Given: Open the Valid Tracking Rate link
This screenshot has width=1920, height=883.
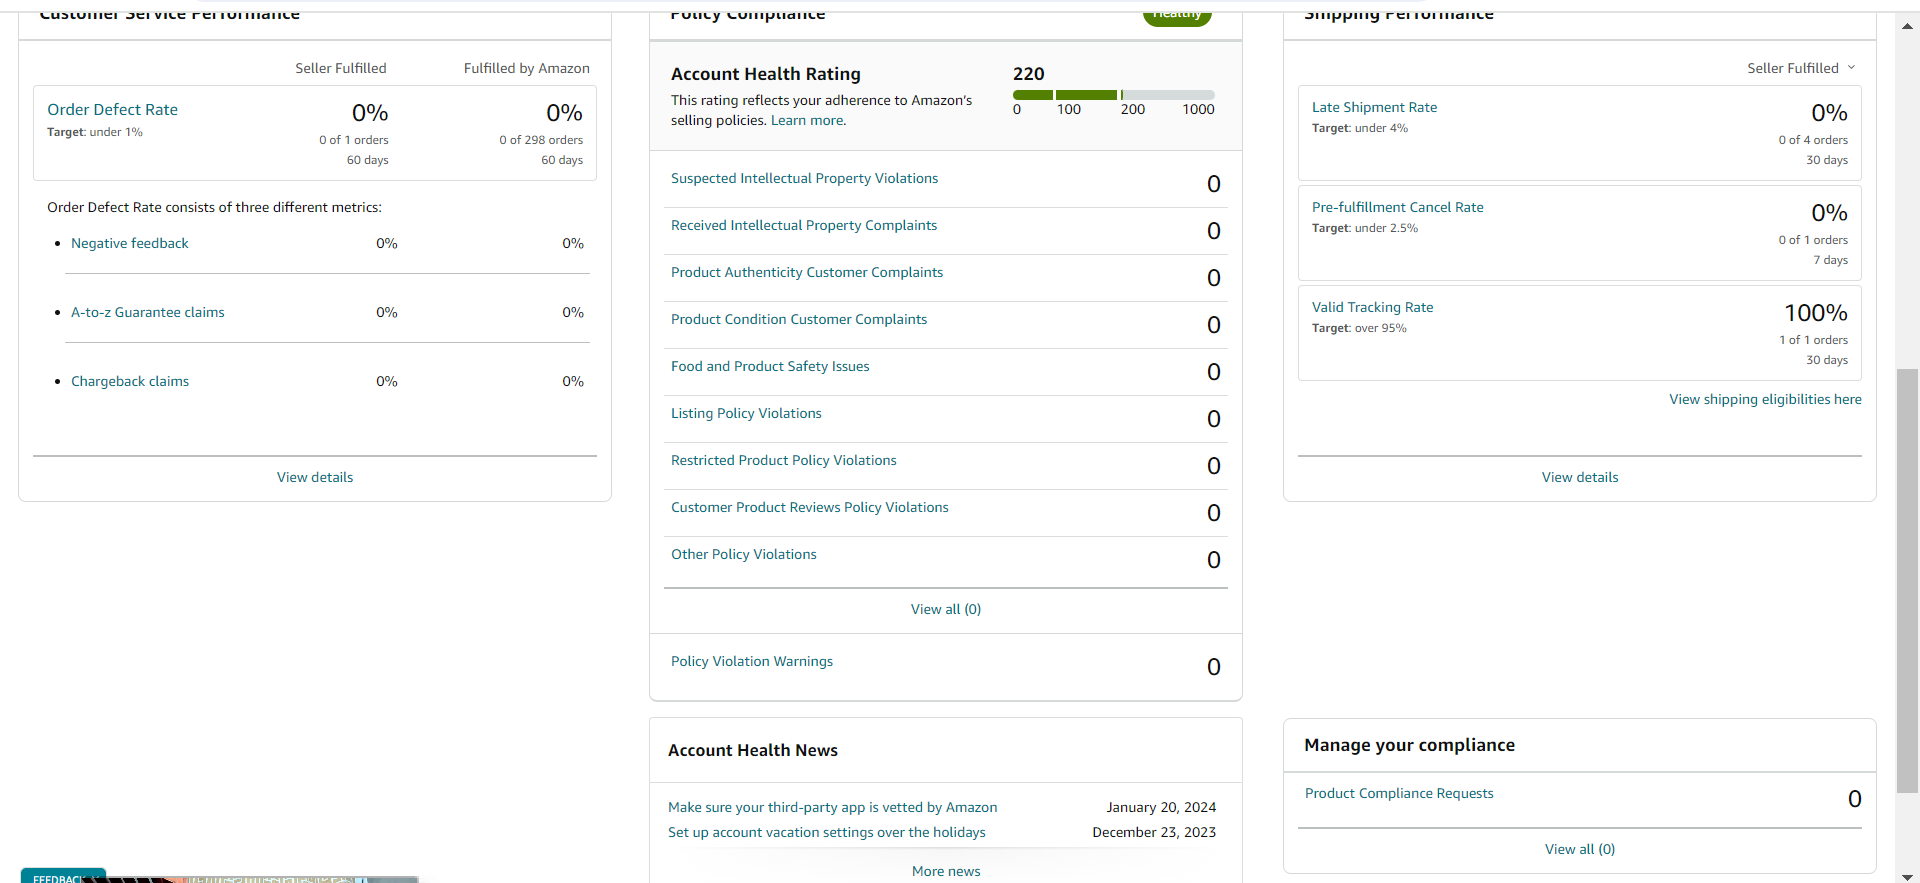Looking at the screenshot, I should click(x=1373, y=307).
